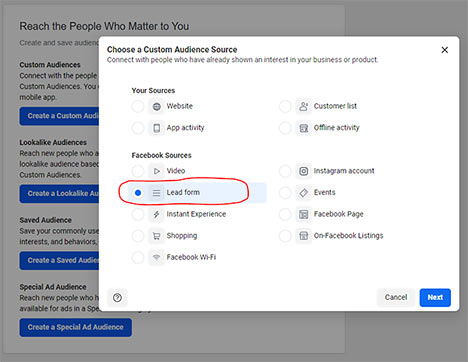Image resolution: width=468 pixels, height=362 pixels.
Task: Select the Lead form radio button
Action: (x=138, y=193)
